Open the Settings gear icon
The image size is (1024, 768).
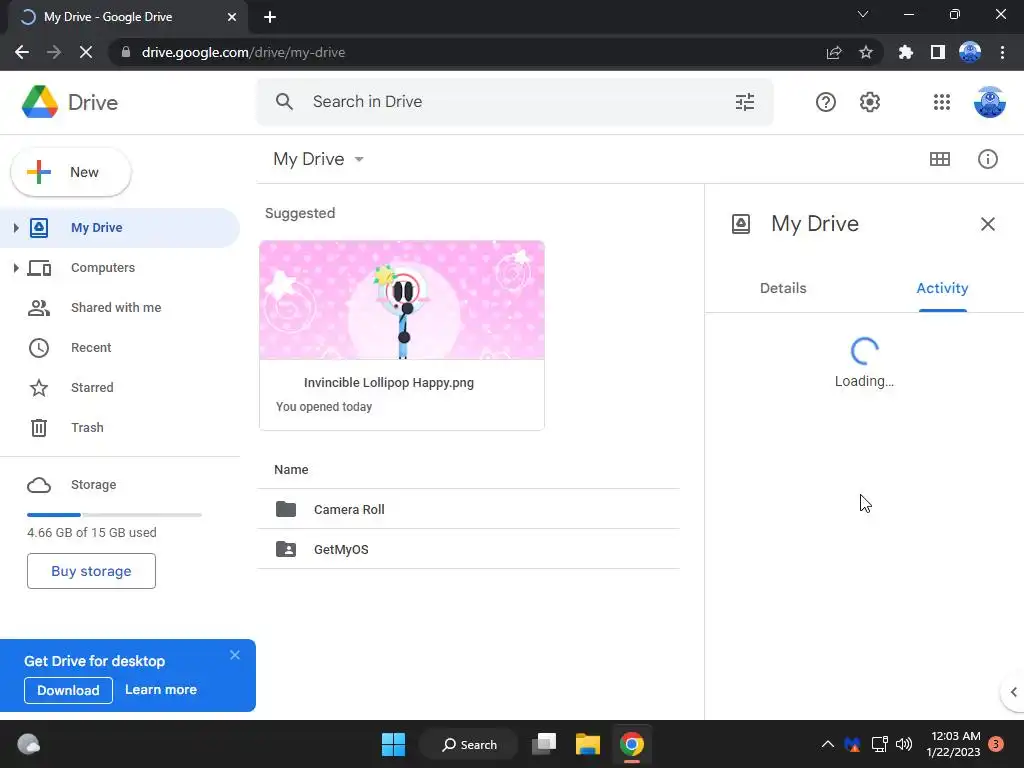coord(869,102)
